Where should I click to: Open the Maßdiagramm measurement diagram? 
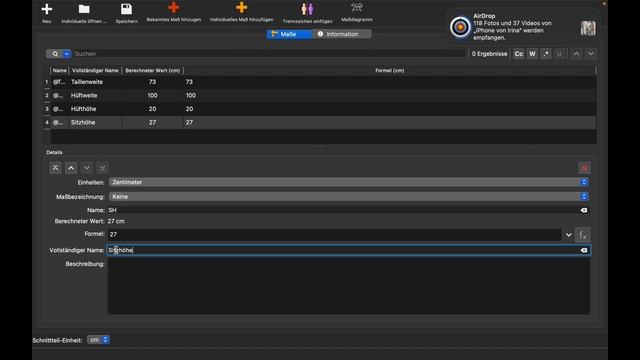pos(357,12)
